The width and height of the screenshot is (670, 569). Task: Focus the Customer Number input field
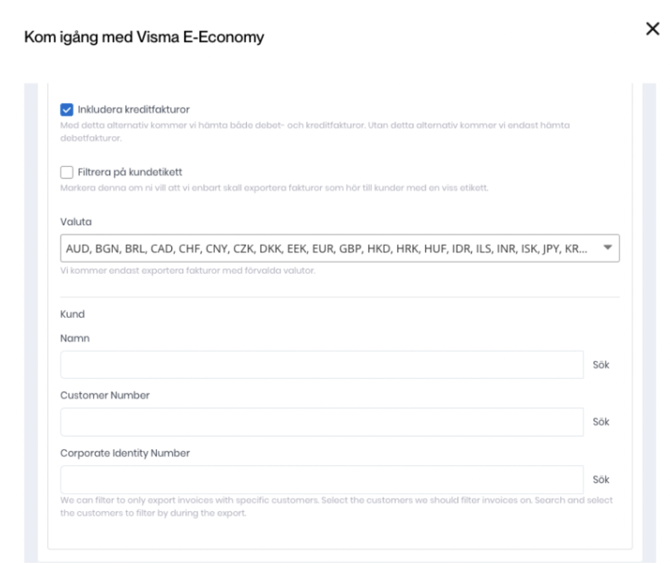tap(321, 422)
